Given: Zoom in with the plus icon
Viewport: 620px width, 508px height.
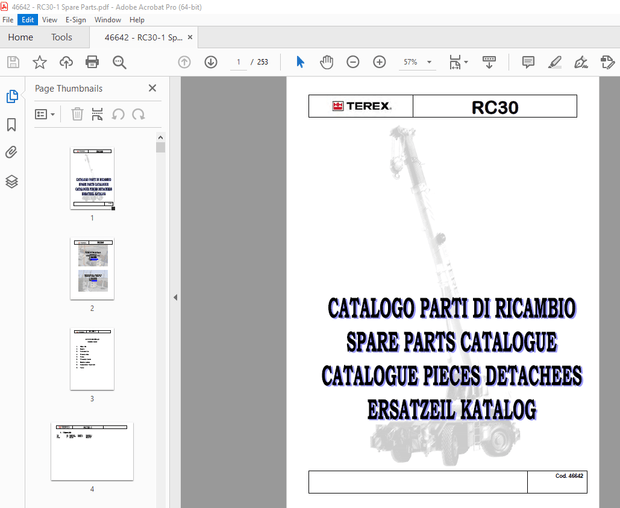Looking at the screenshot, I should (379, 62).
